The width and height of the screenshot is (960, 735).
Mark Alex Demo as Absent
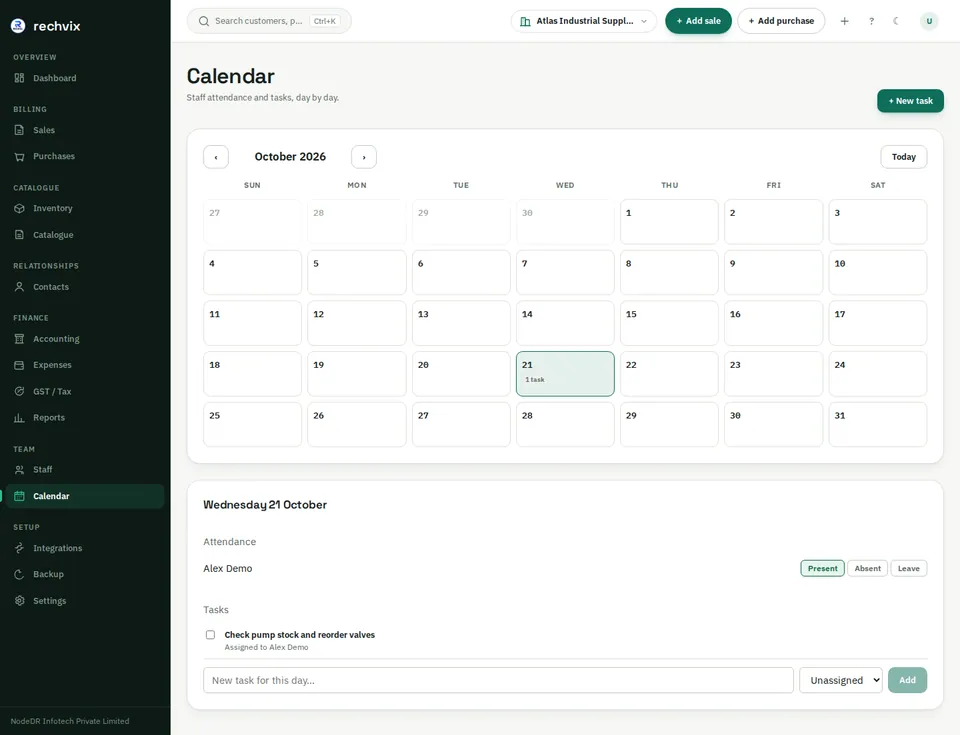pos(868,568)
